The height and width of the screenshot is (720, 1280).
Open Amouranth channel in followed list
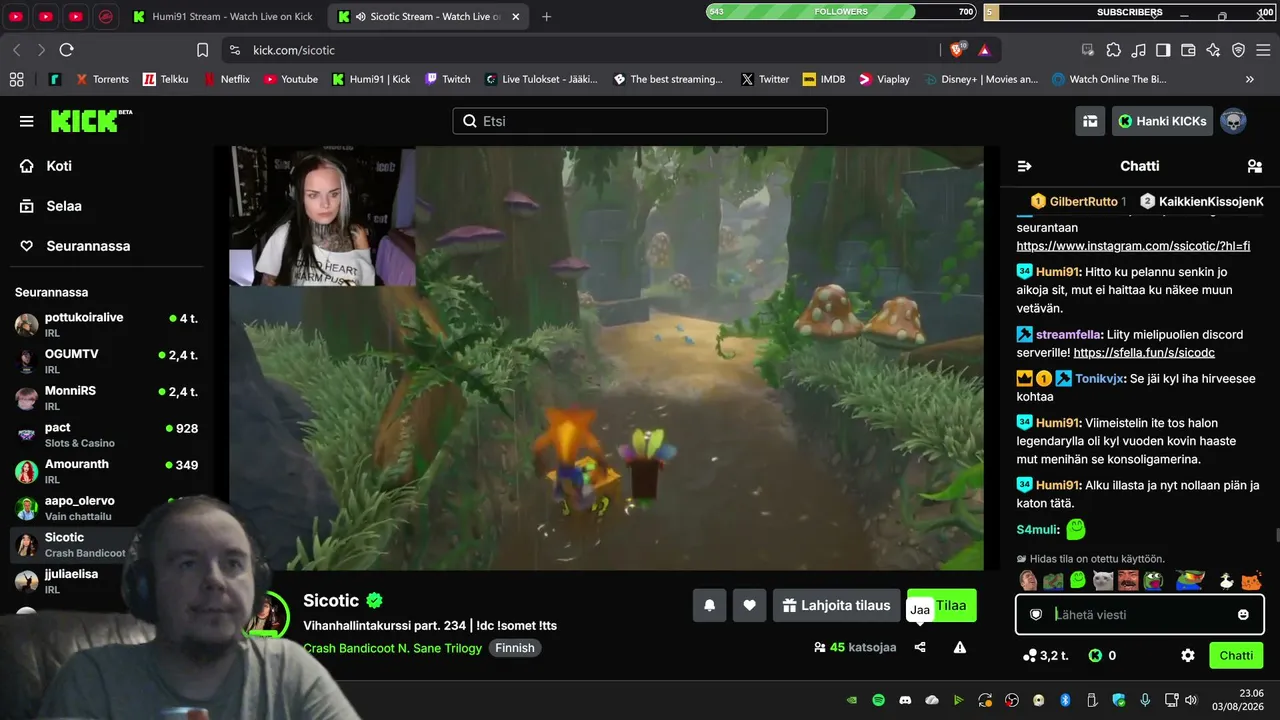point(106,471)
